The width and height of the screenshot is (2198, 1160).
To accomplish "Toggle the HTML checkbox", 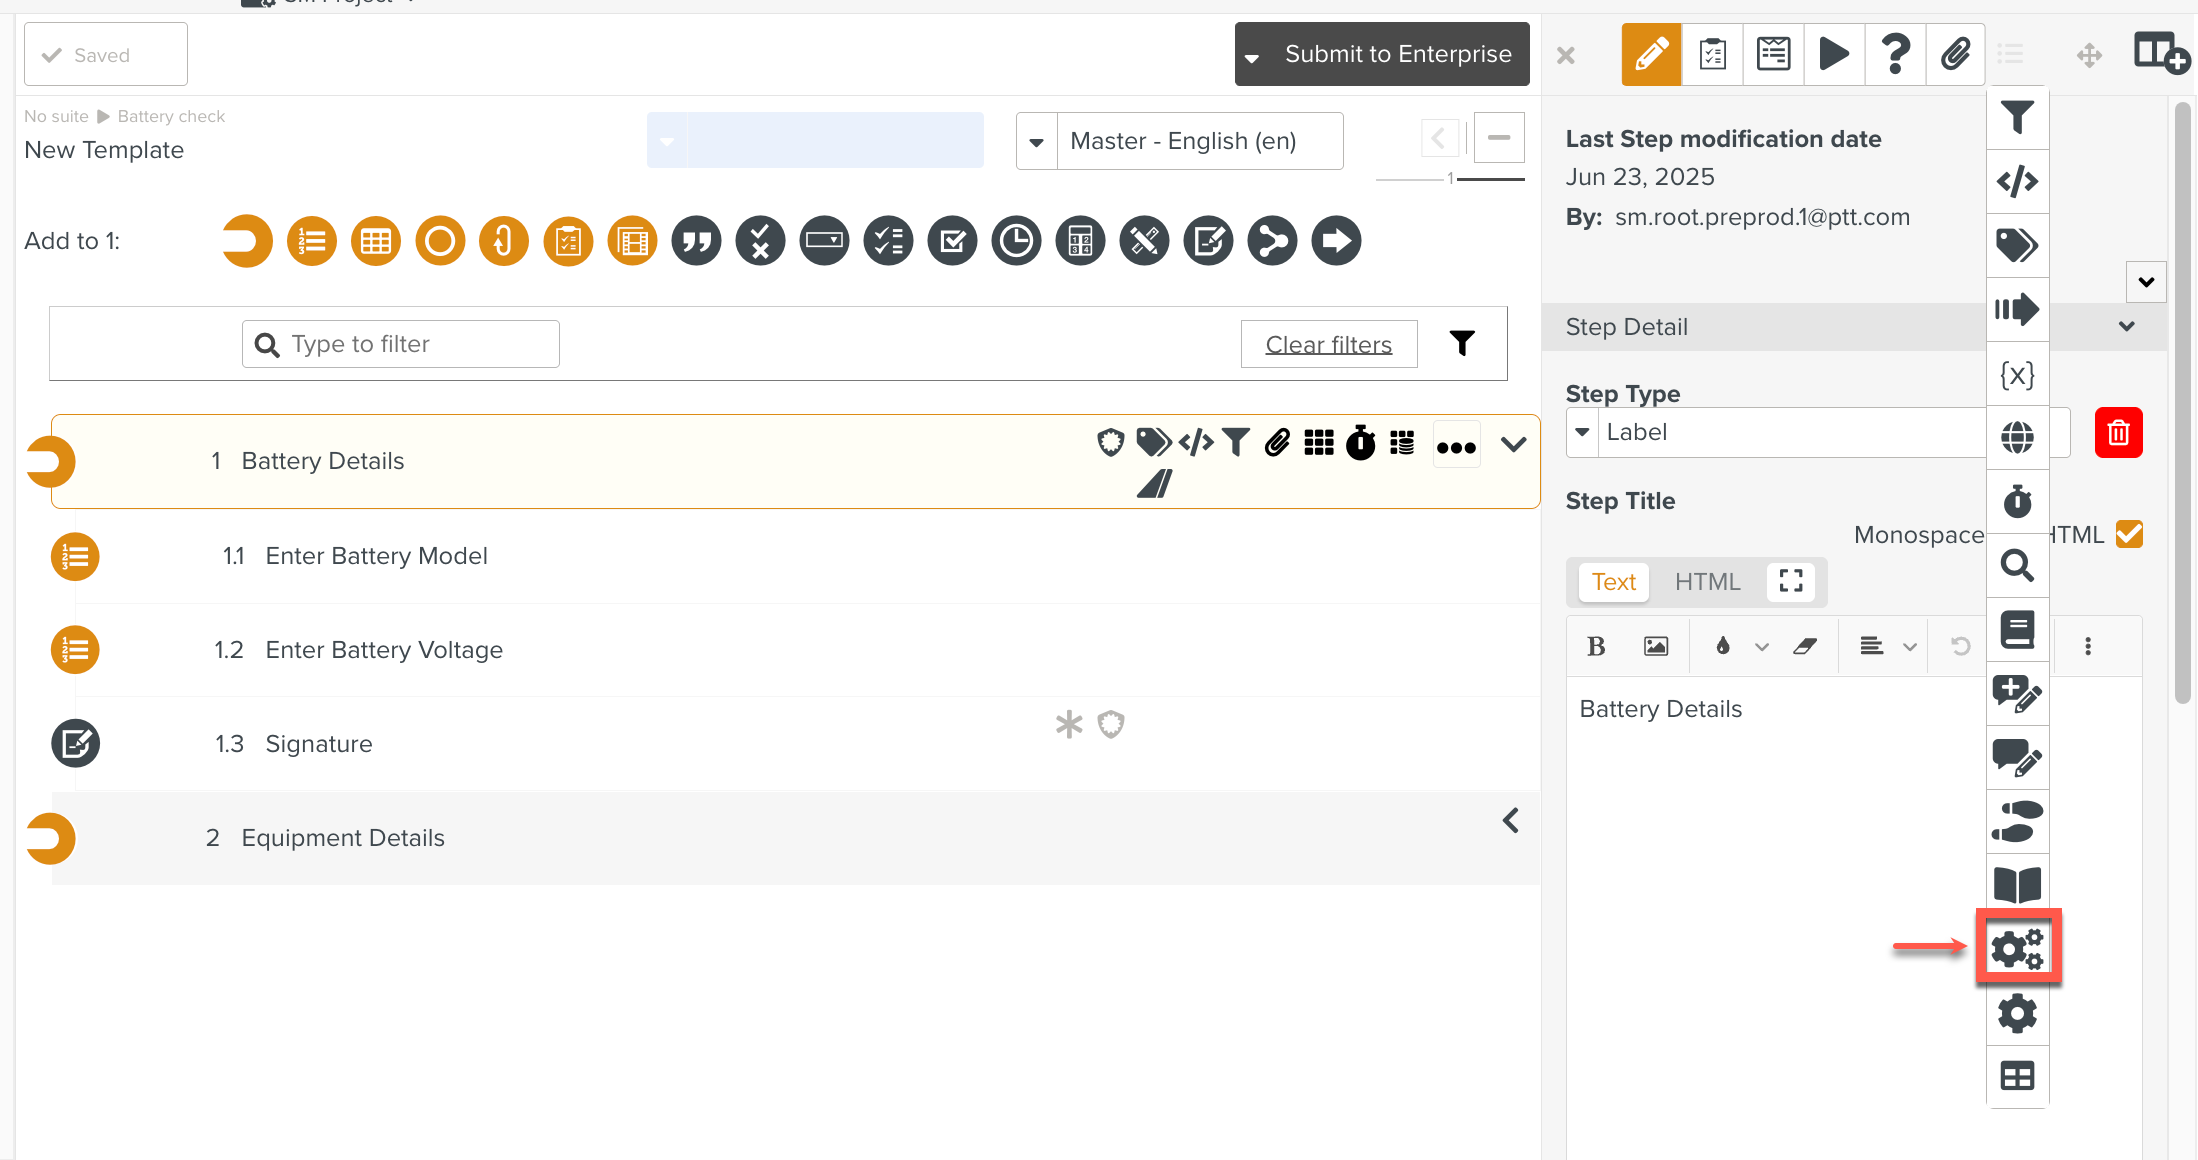I will 2130,535.
